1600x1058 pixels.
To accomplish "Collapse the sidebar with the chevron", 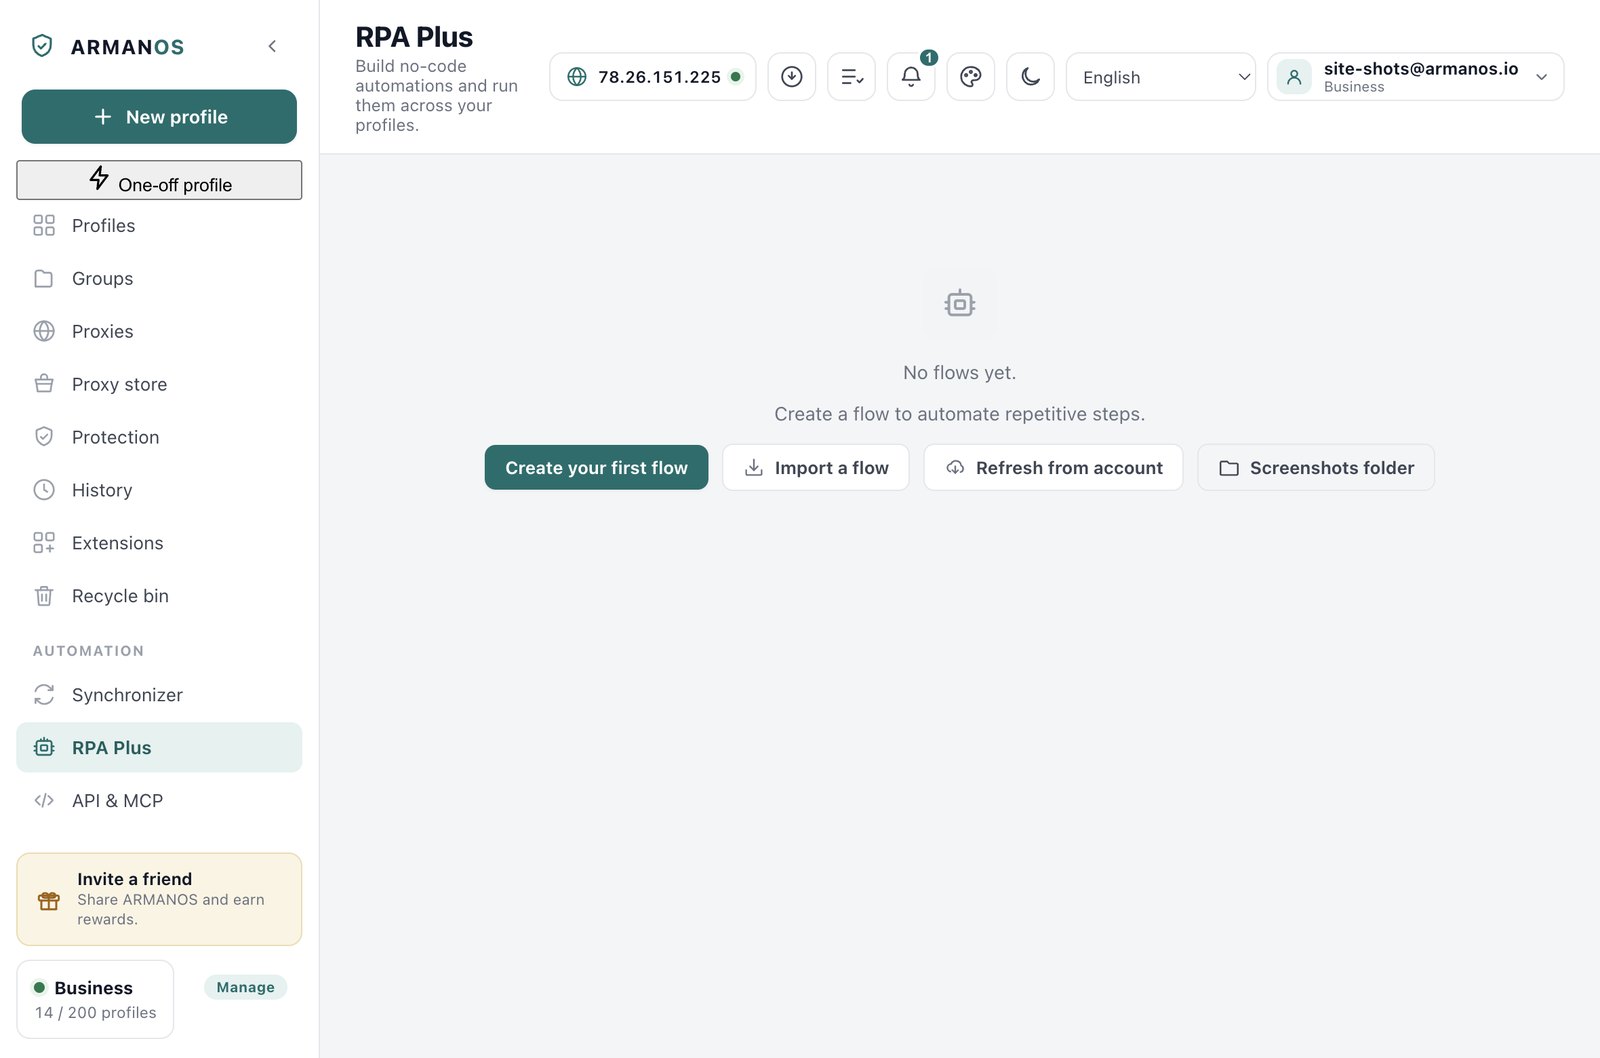I will tap(272, 46).
